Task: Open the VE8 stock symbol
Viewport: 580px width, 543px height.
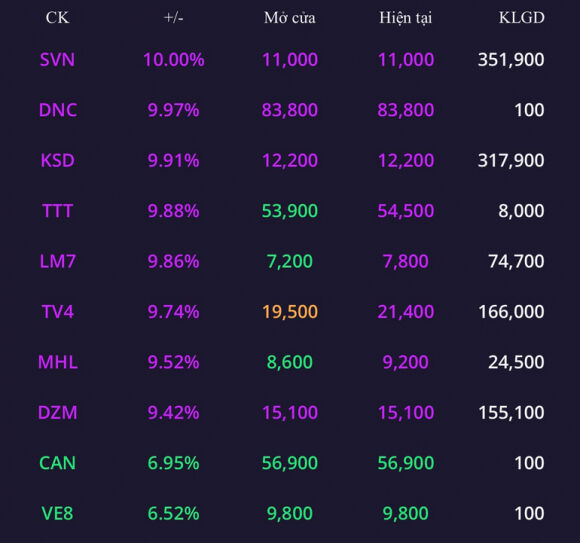Action: coord(57,513)
